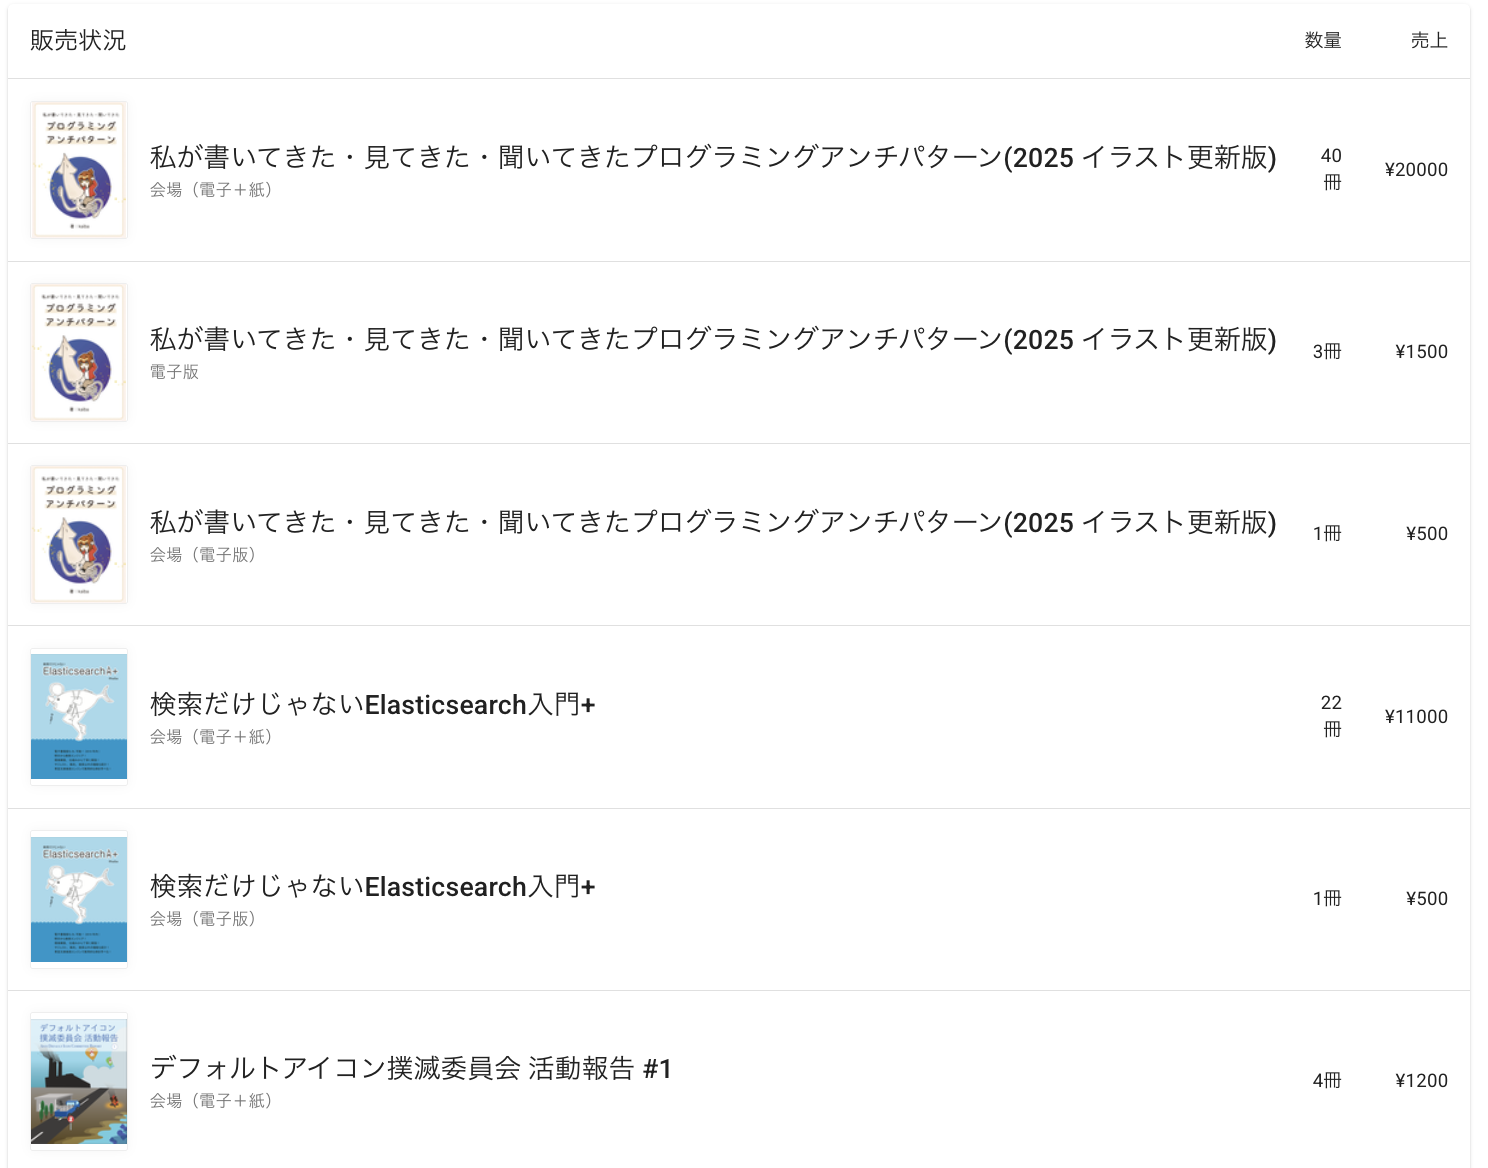1488x1168 pixels.
Task: Click the 40冊 quantity value
Action: pos(1331,169)
